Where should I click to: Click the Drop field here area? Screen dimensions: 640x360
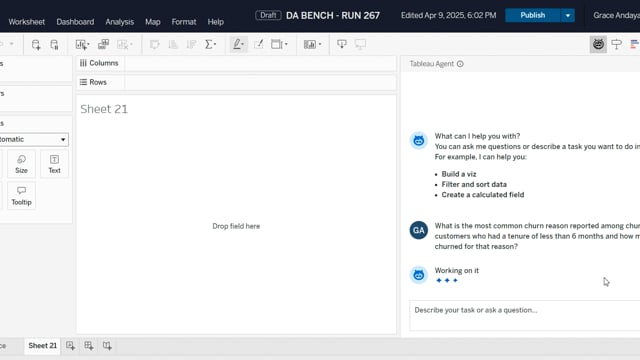click(236, 226)
